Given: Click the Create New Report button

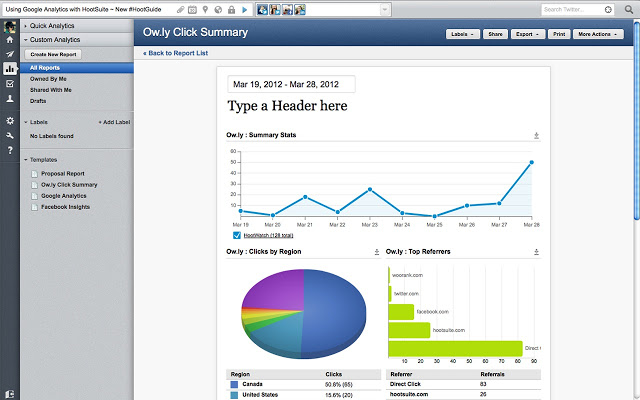Looking at the screenshot, I should [x=53, y=54].
